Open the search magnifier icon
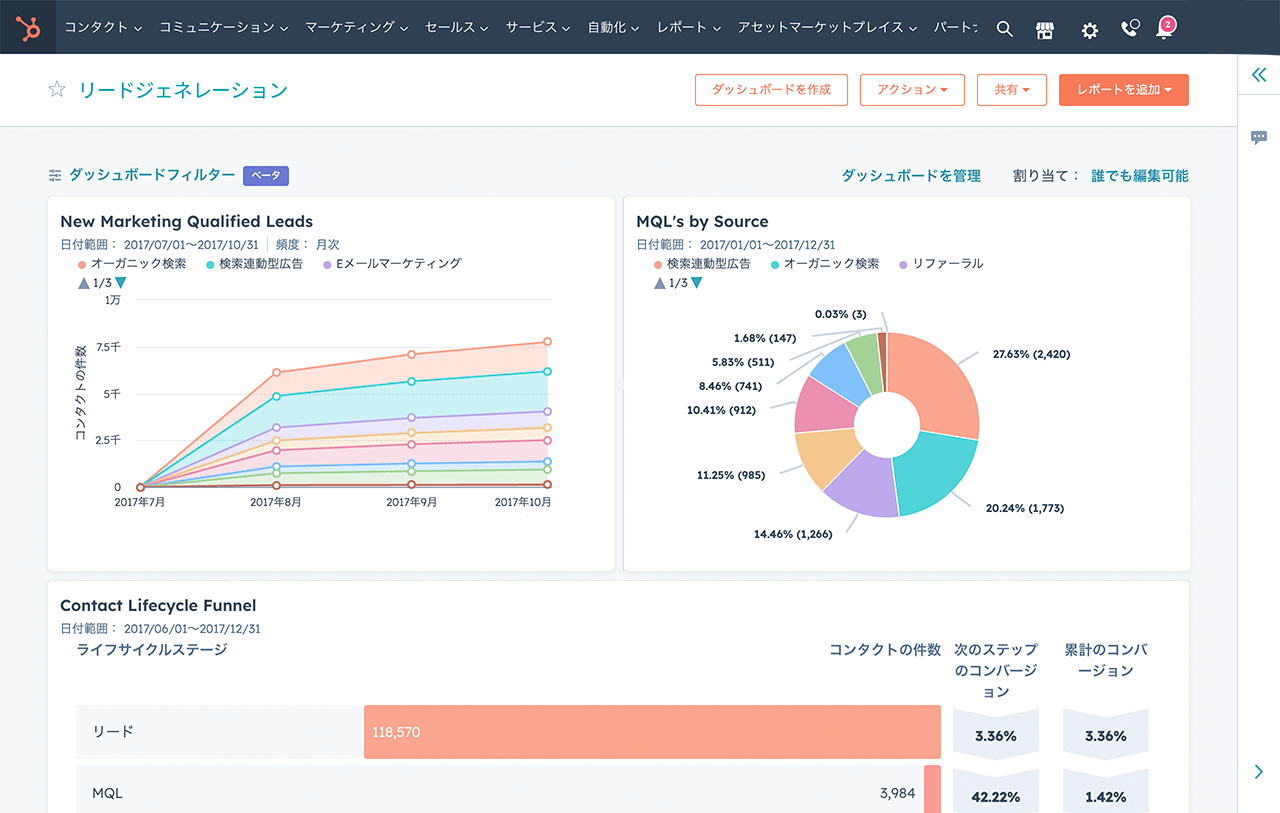Viewport: 1280px width, 813px height. (1005, 29)
